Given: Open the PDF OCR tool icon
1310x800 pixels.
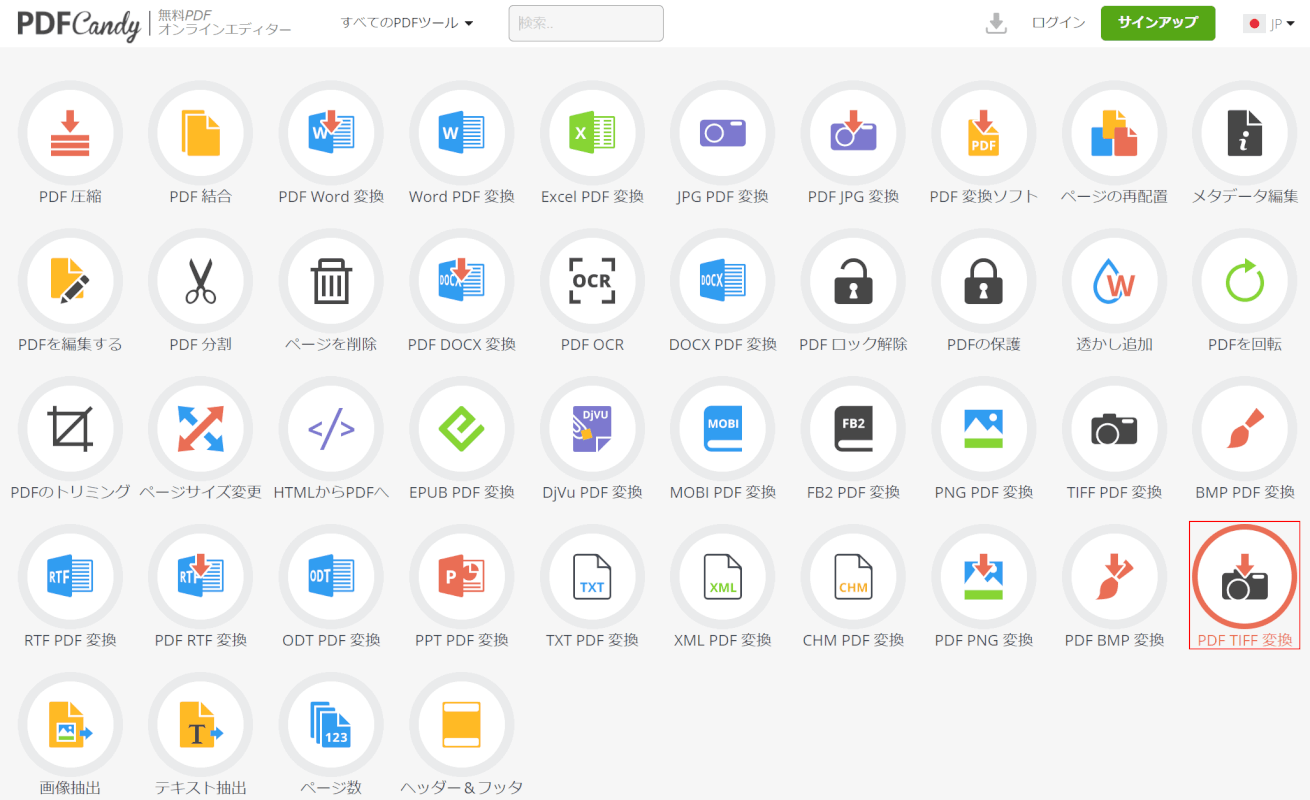Looking at the screenshot, I should point(592,281).
